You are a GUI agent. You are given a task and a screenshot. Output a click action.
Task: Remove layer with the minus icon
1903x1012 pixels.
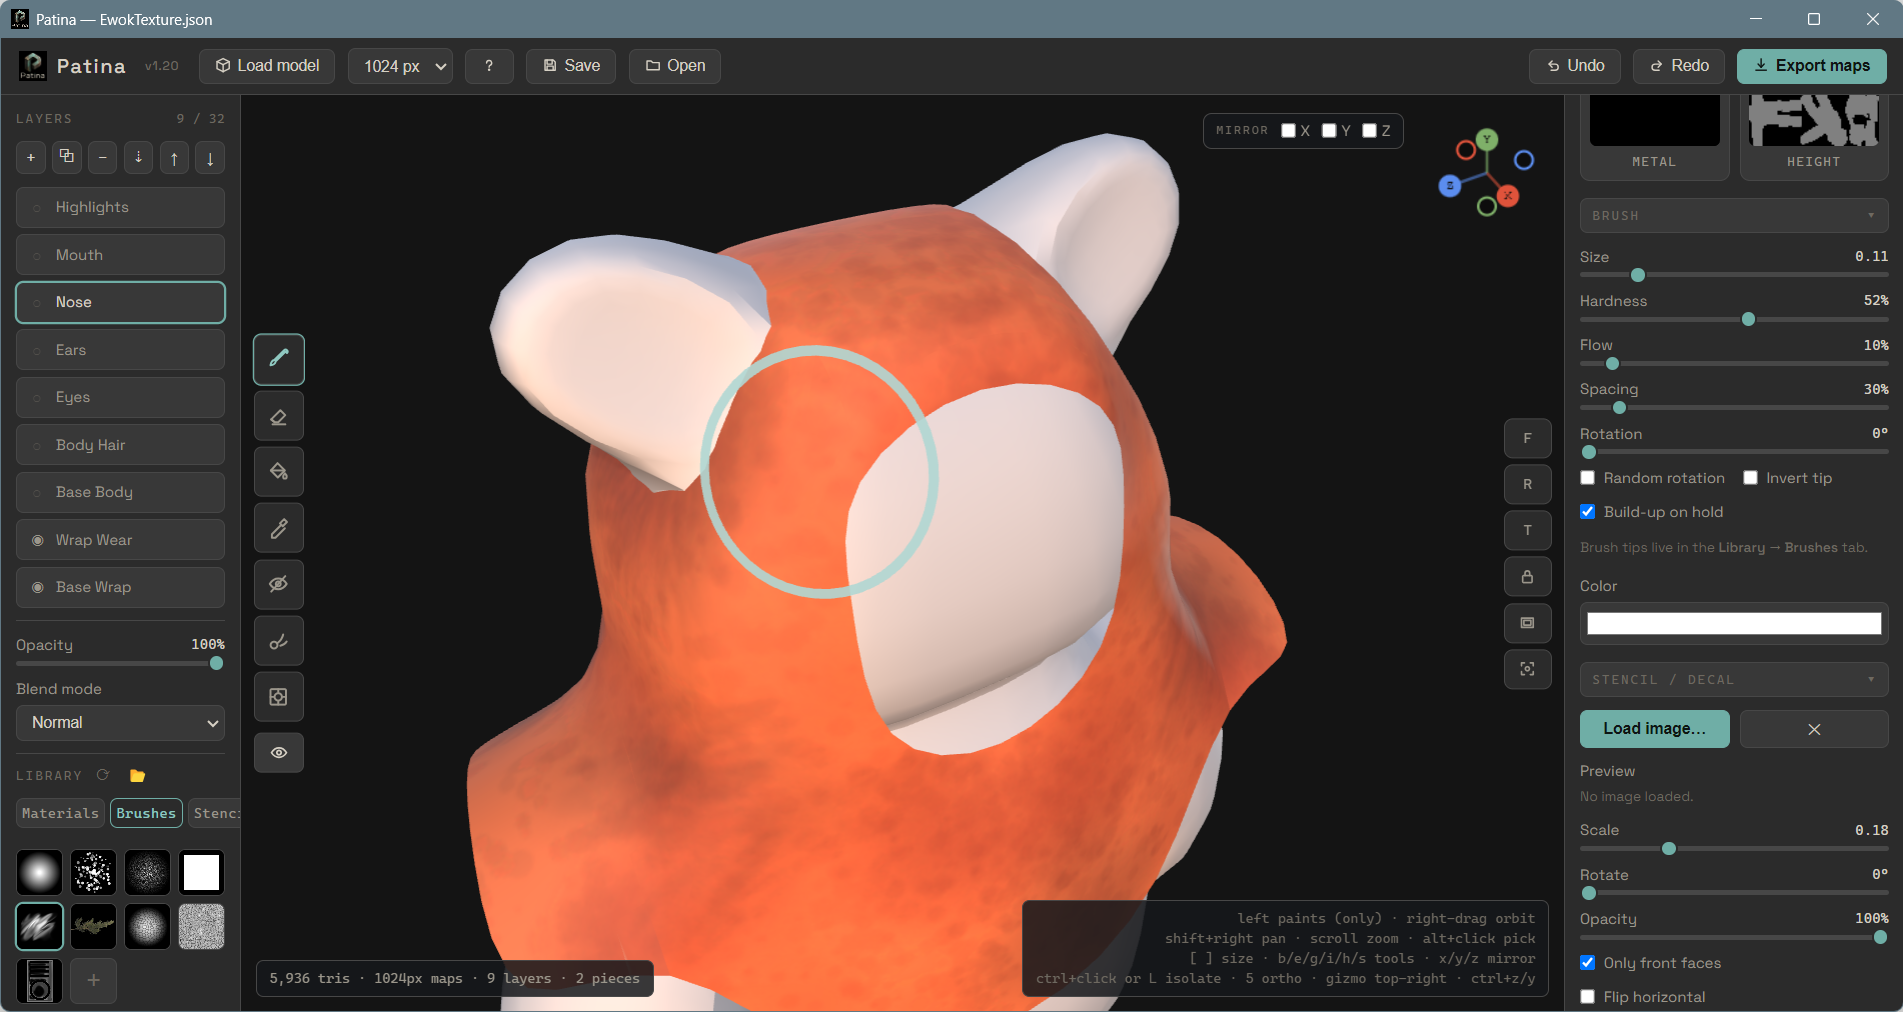tap(103, 157)
